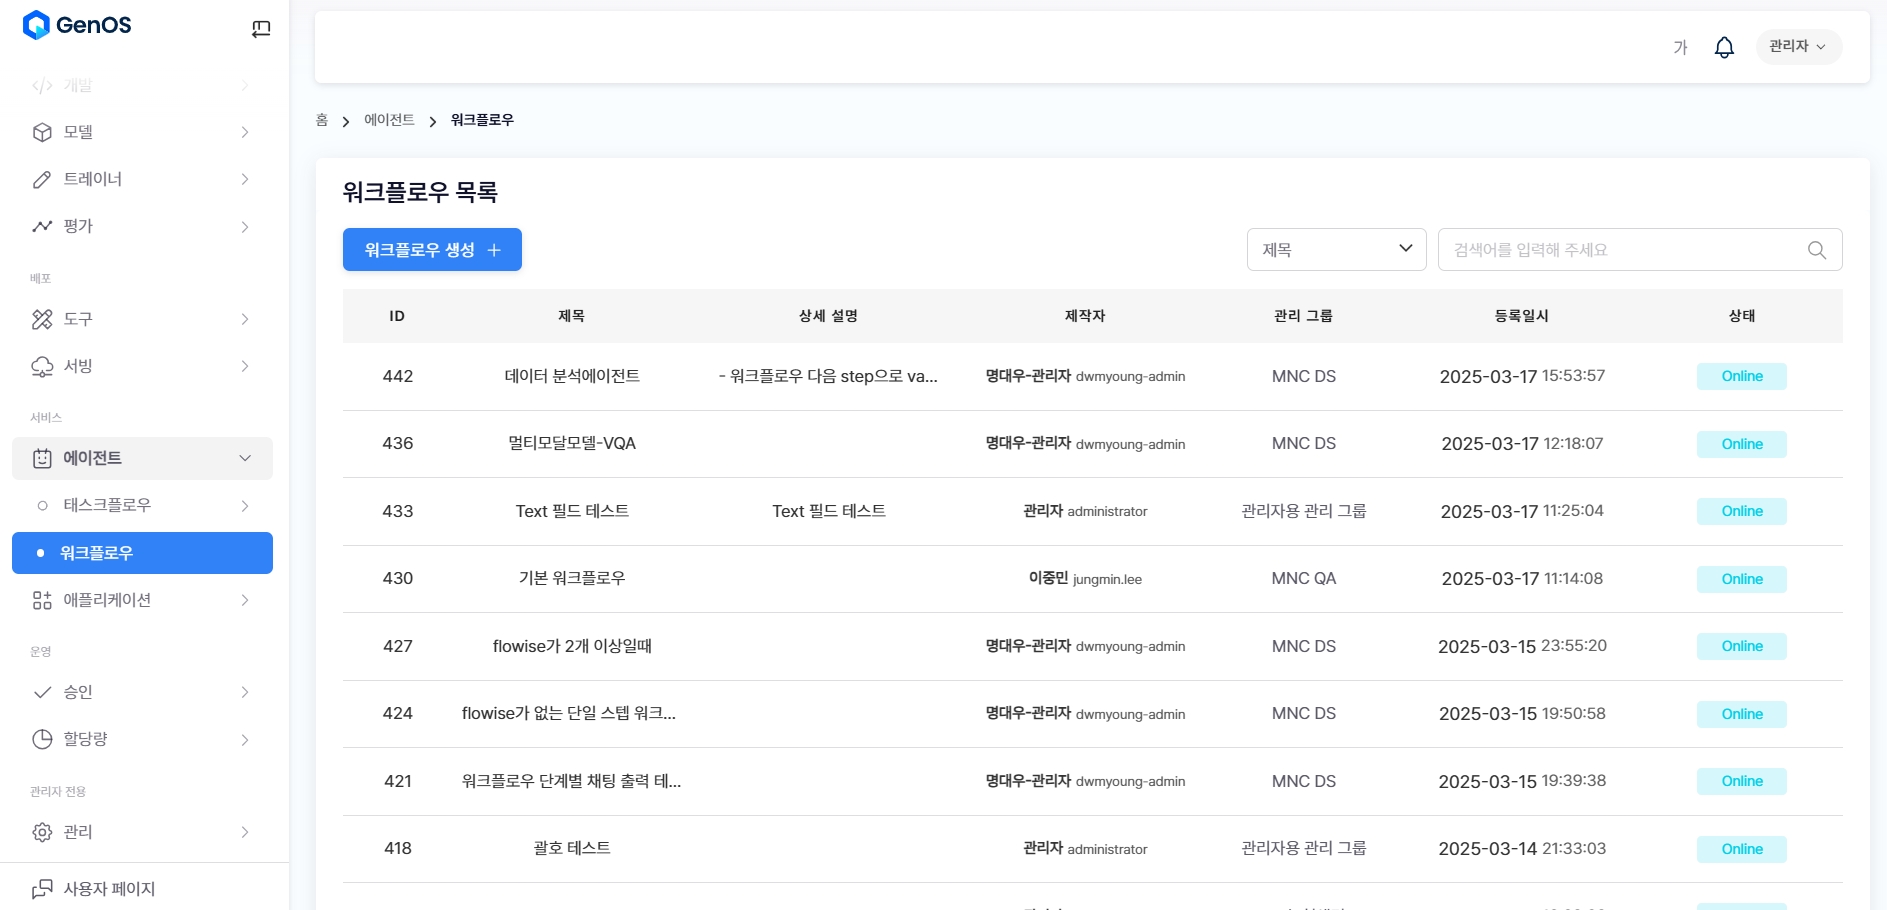Image resolution: width=1887 pixels, height=910 pixels.
Task: Open the 제목 search filter dropdown
Action: click(1336, 250)
